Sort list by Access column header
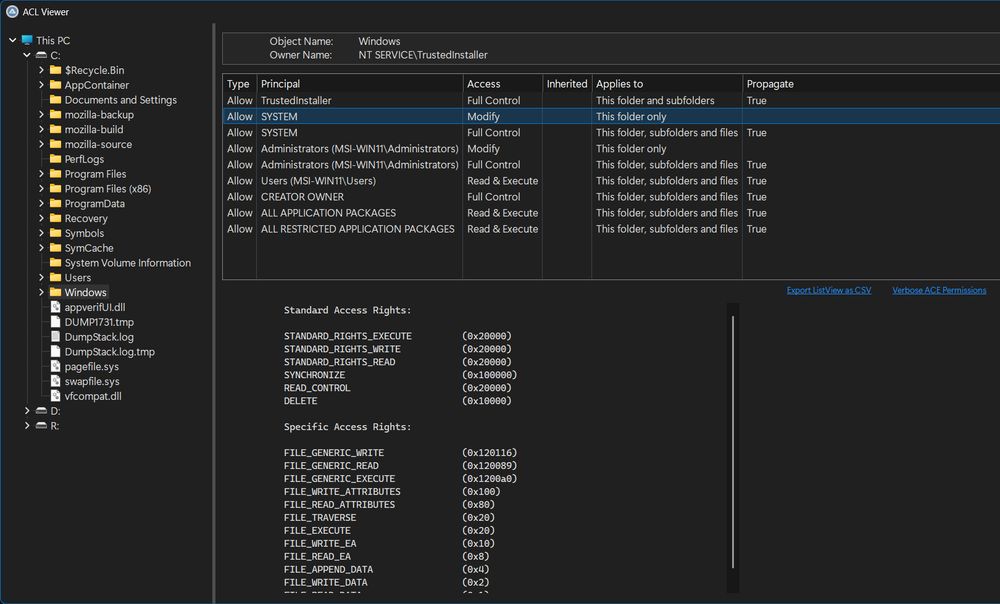This screenshot has height=604, width=1000. pos(503,84)
